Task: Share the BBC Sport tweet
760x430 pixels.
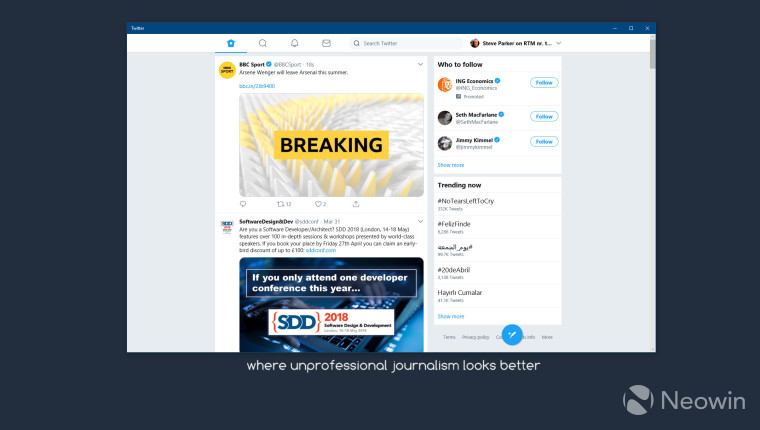Action: point(356,204)
